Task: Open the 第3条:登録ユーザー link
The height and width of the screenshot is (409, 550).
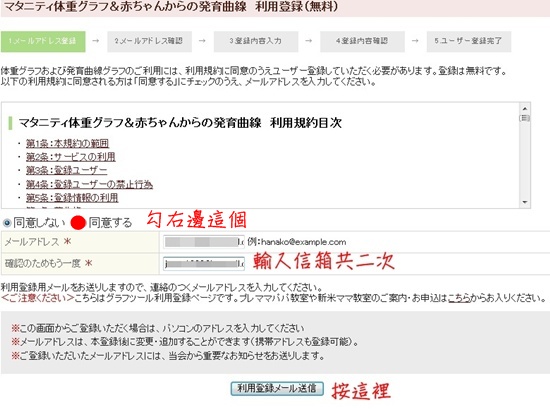Action: coord(66,170)
